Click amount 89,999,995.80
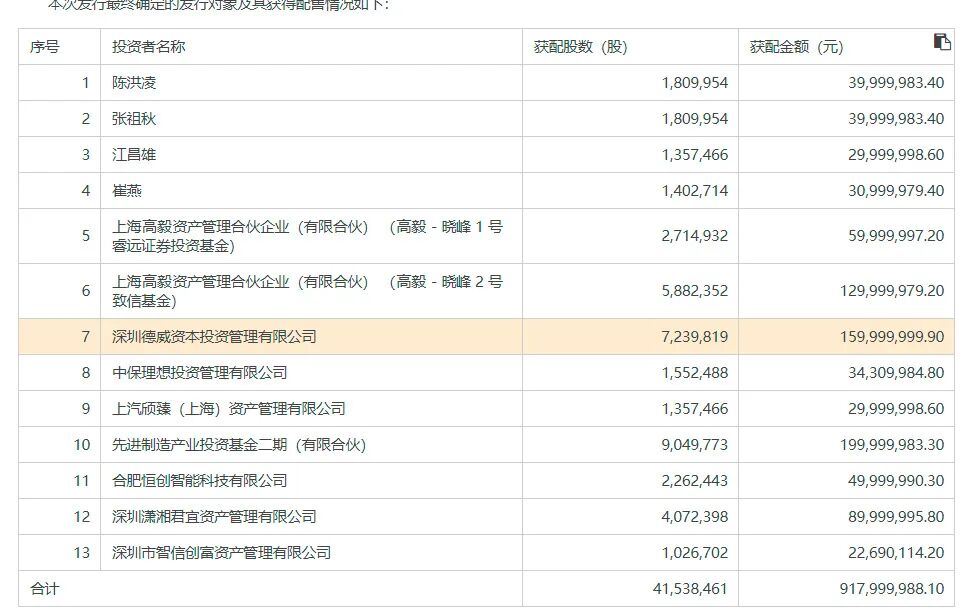Viewport: 964px width, 614px height. tap(896, 517)
